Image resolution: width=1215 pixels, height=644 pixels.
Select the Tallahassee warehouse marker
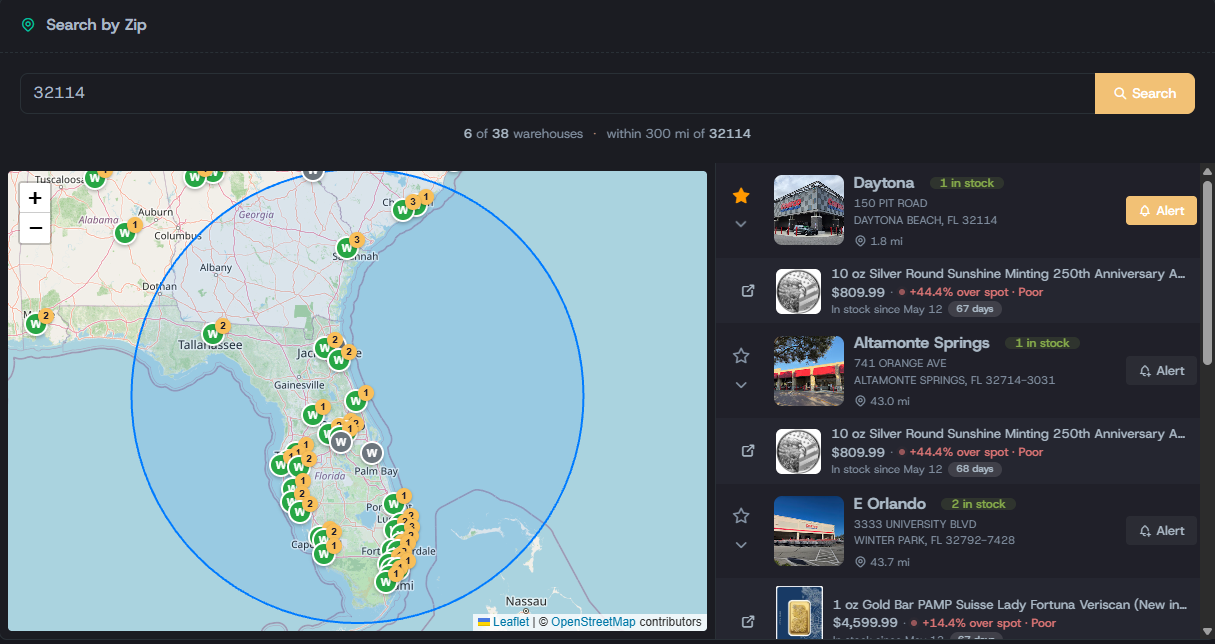coord(213,333)
